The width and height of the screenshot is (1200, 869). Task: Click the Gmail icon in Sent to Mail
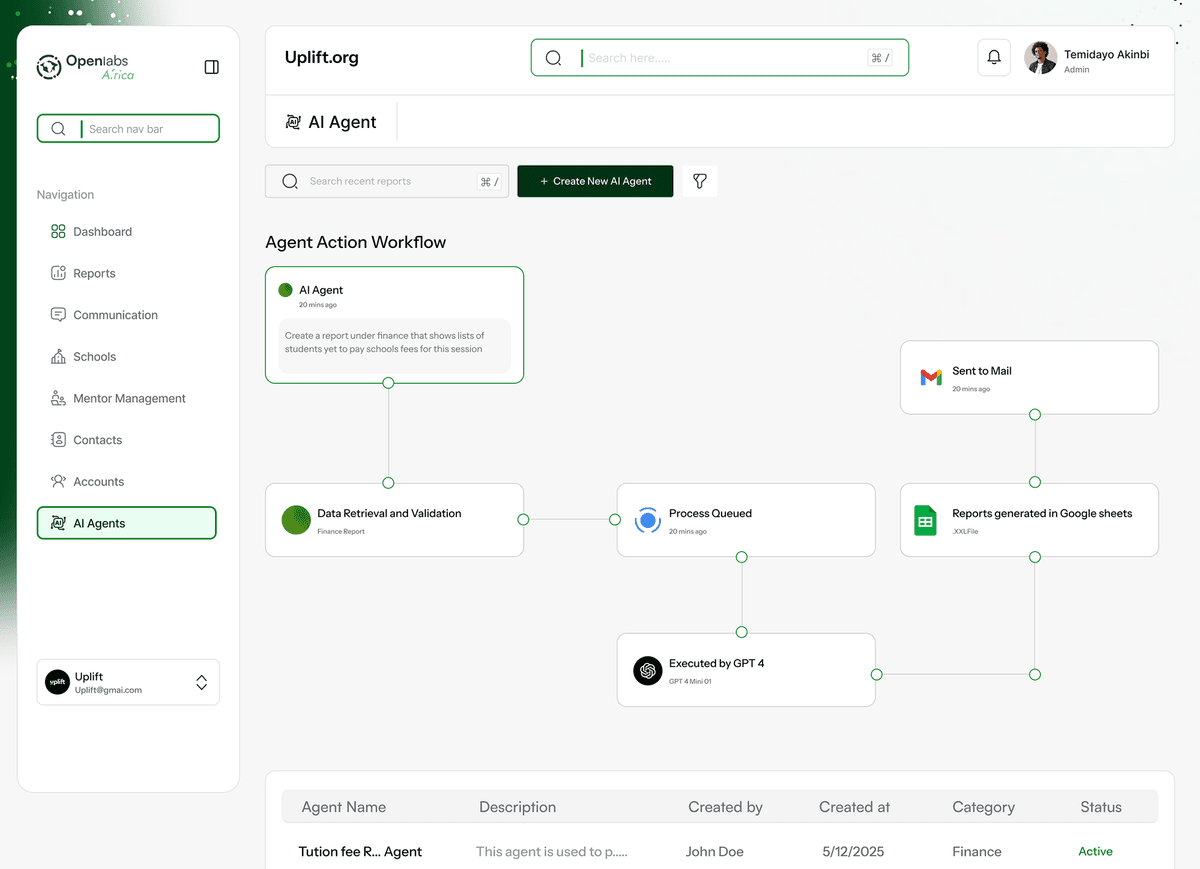click(930, 377)
